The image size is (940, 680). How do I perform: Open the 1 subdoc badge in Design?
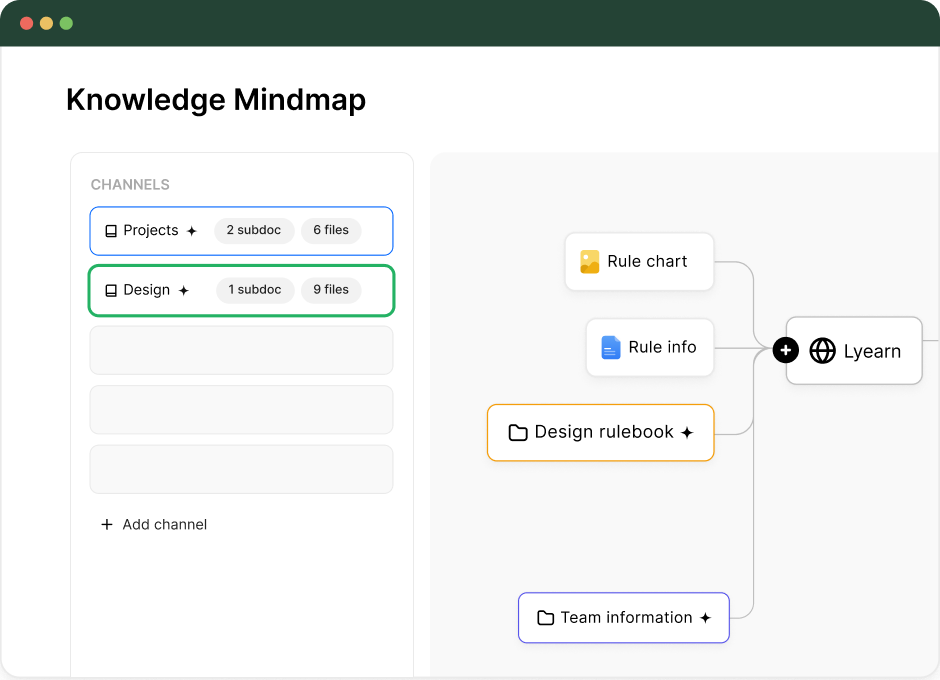click(x=255, y=290)
